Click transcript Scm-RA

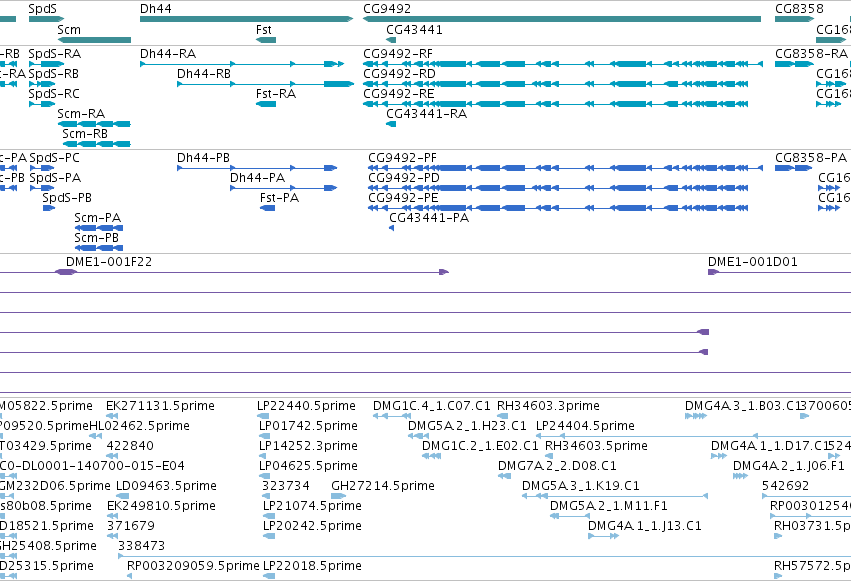point(94,124)
